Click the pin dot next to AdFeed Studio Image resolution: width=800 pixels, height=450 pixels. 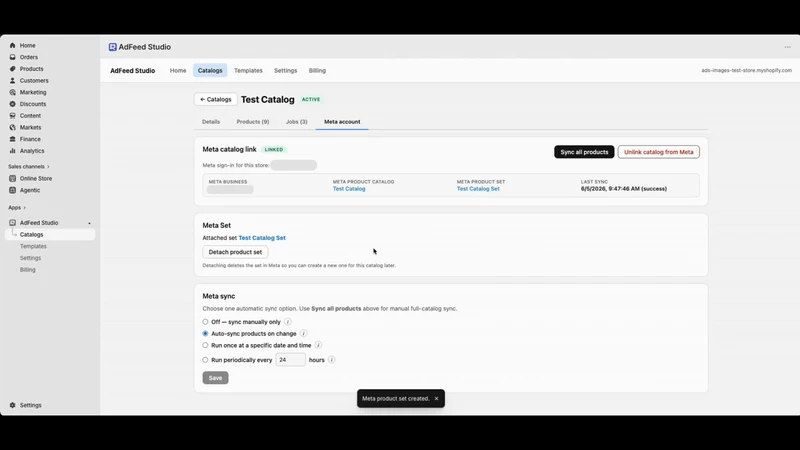(x=89, y=223)
